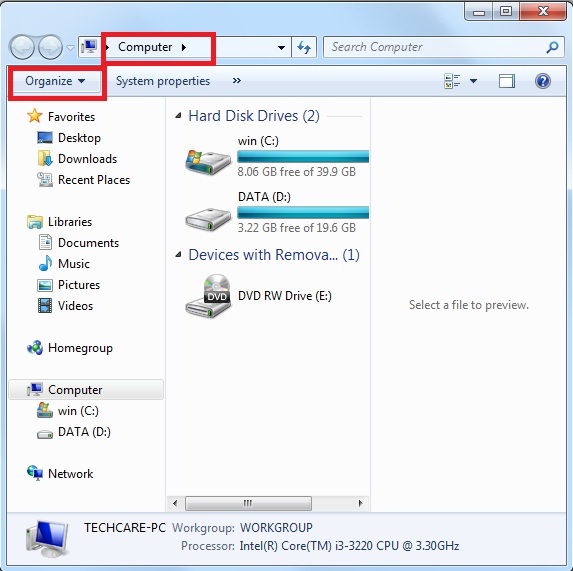573x571 pixels.
Task: Select the win (C:) hard drive icon
Action: coord(208,161)
